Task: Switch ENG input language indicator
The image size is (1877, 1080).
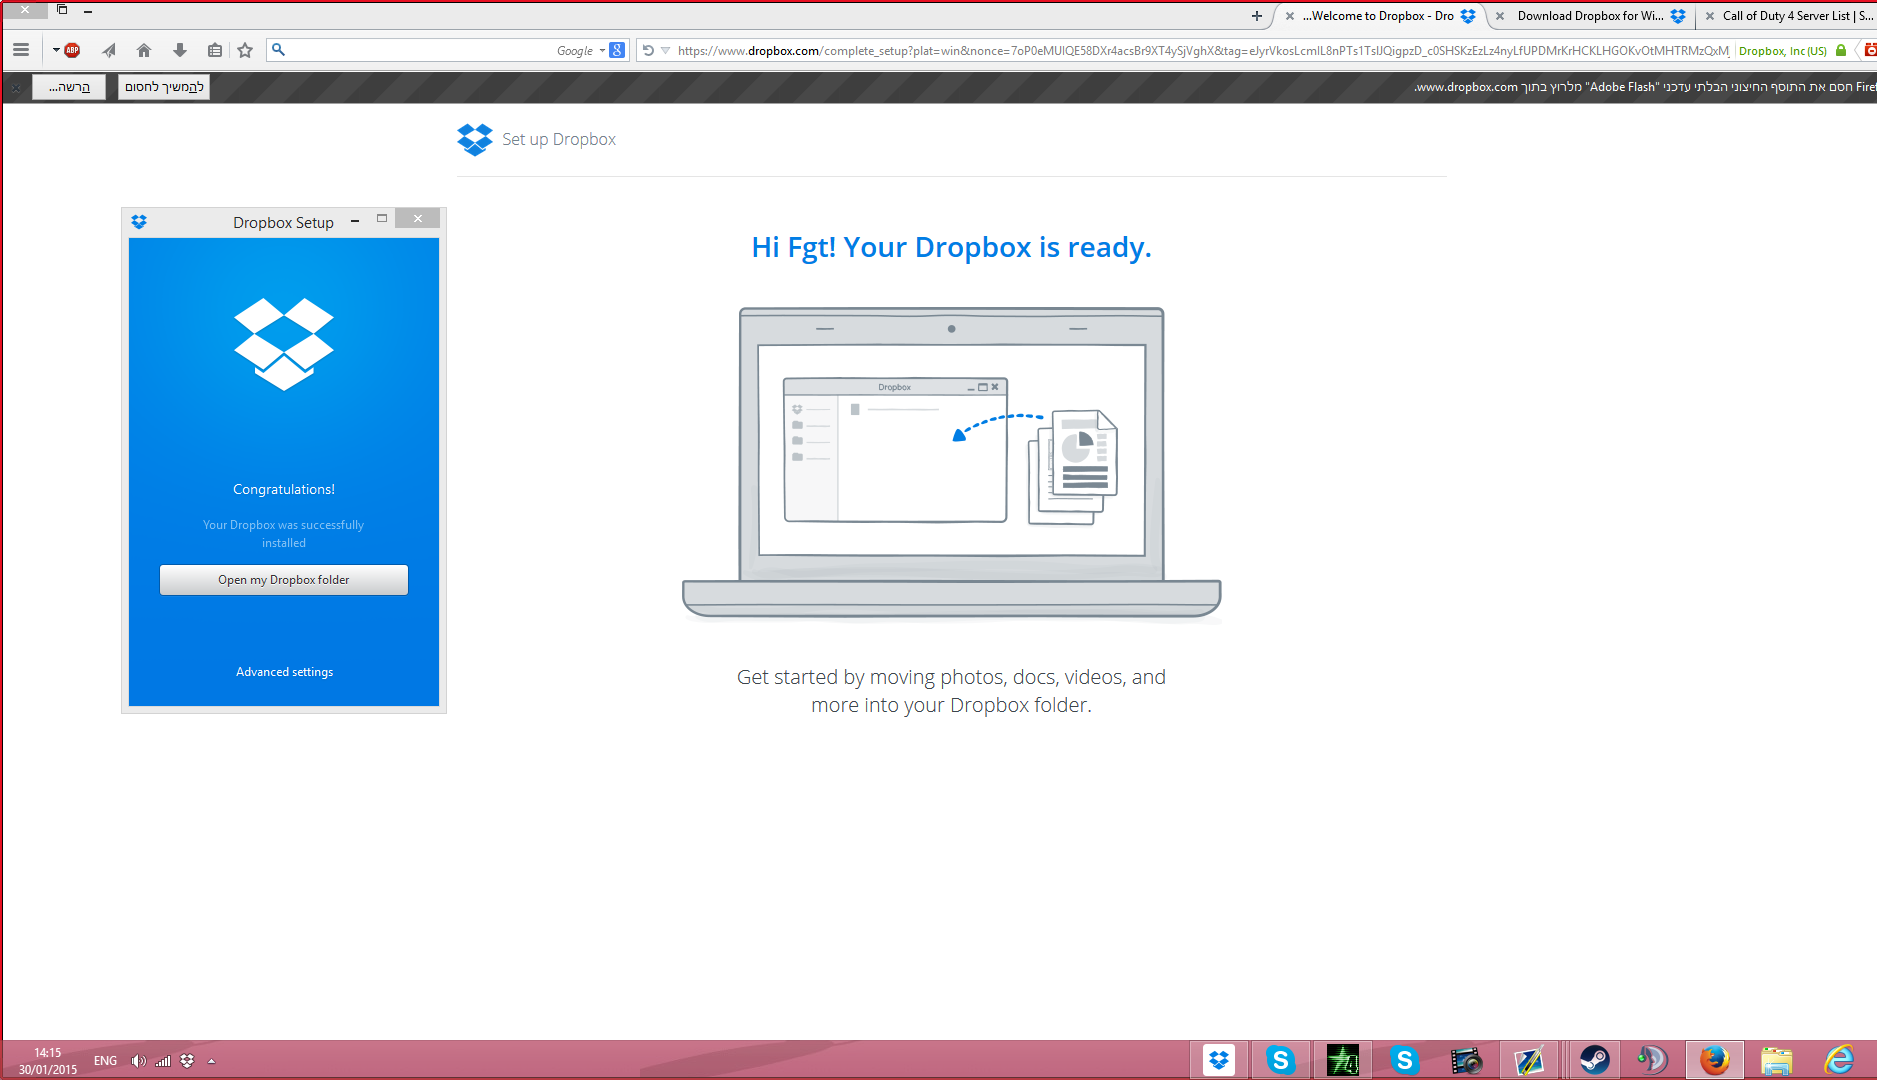Action: 105,1061
